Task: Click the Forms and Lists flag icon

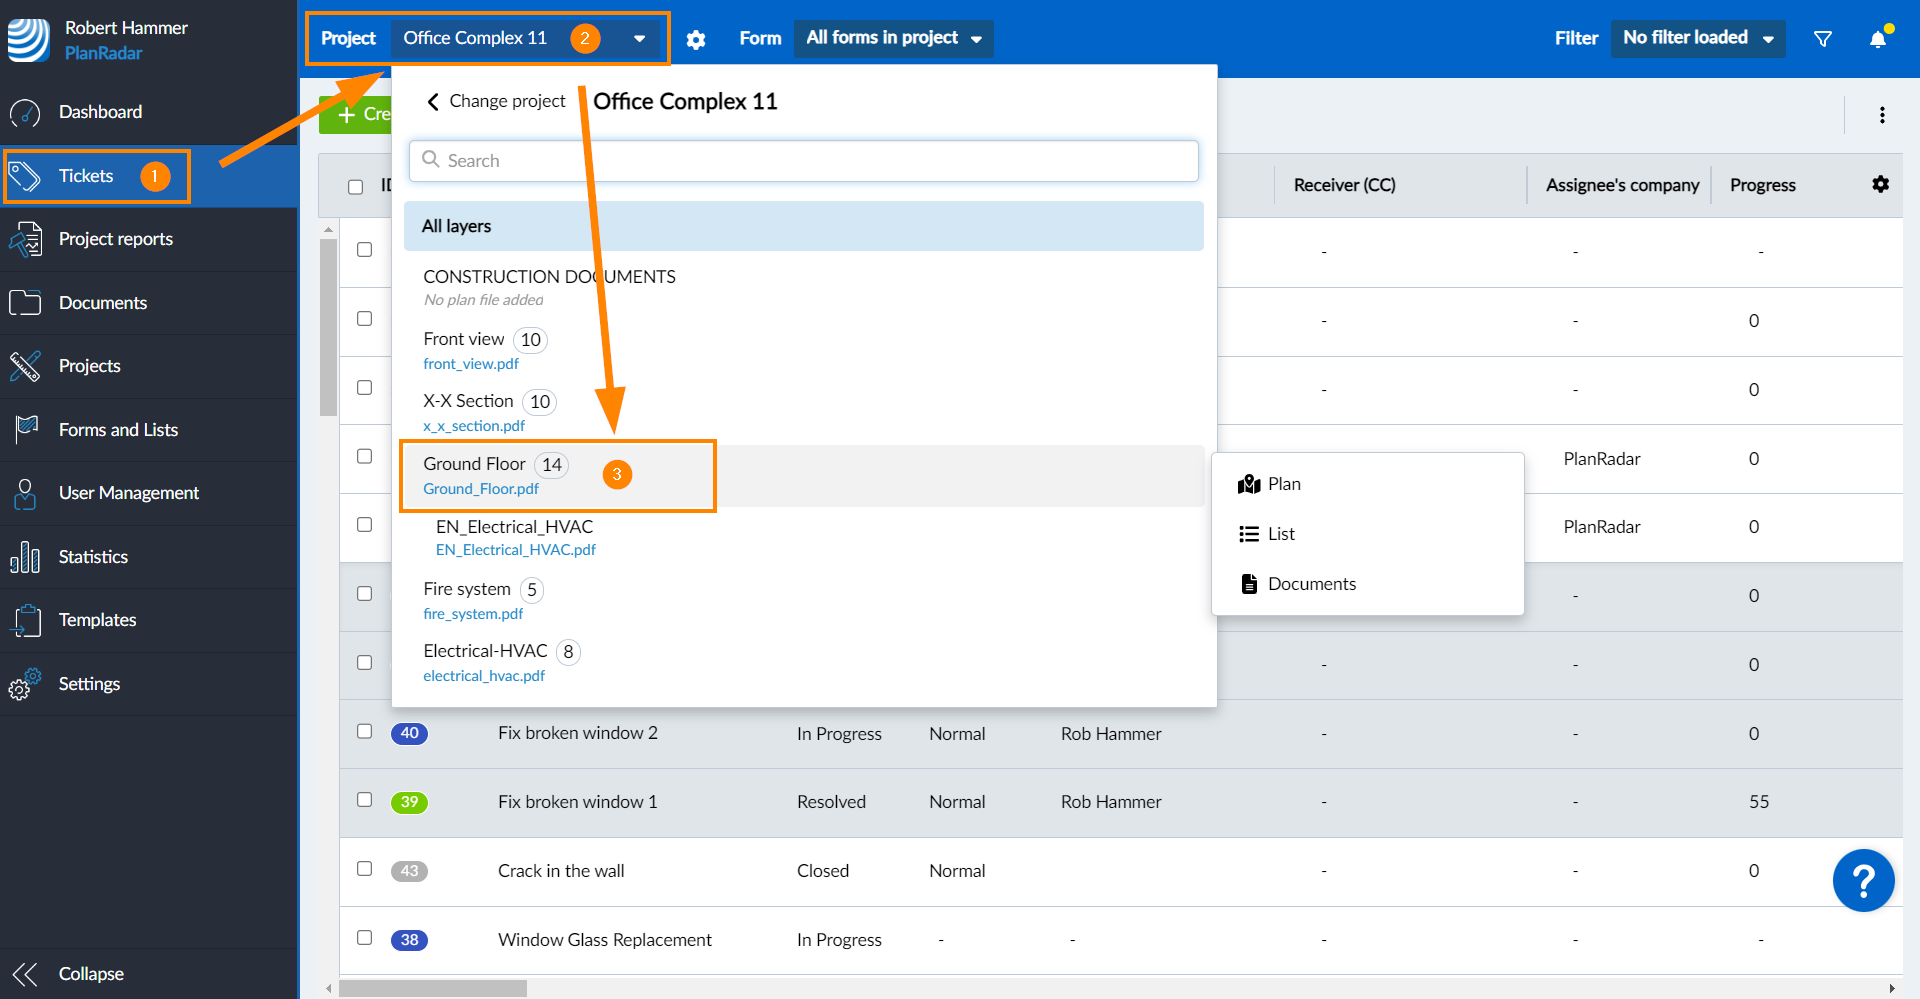Action: point(27,430)
